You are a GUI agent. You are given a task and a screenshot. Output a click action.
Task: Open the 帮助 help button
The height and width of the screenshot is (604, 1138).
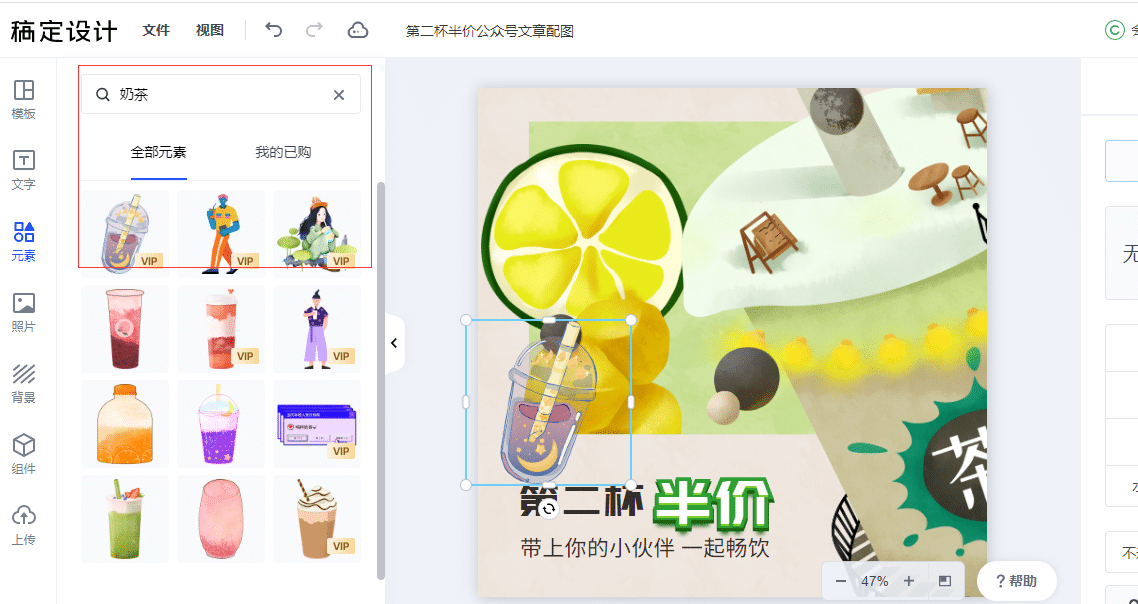[1016, 581]
